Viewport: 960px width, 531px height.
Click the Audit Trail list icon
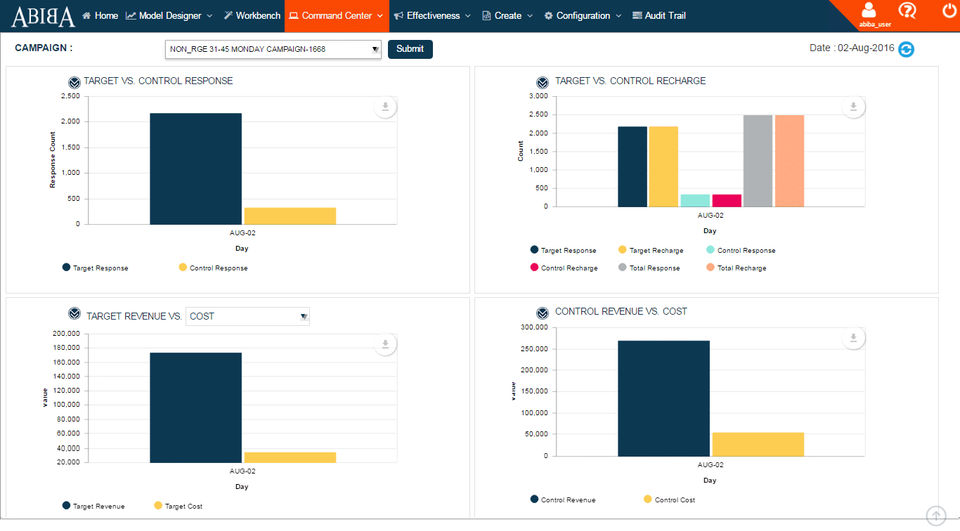(637, 15)
